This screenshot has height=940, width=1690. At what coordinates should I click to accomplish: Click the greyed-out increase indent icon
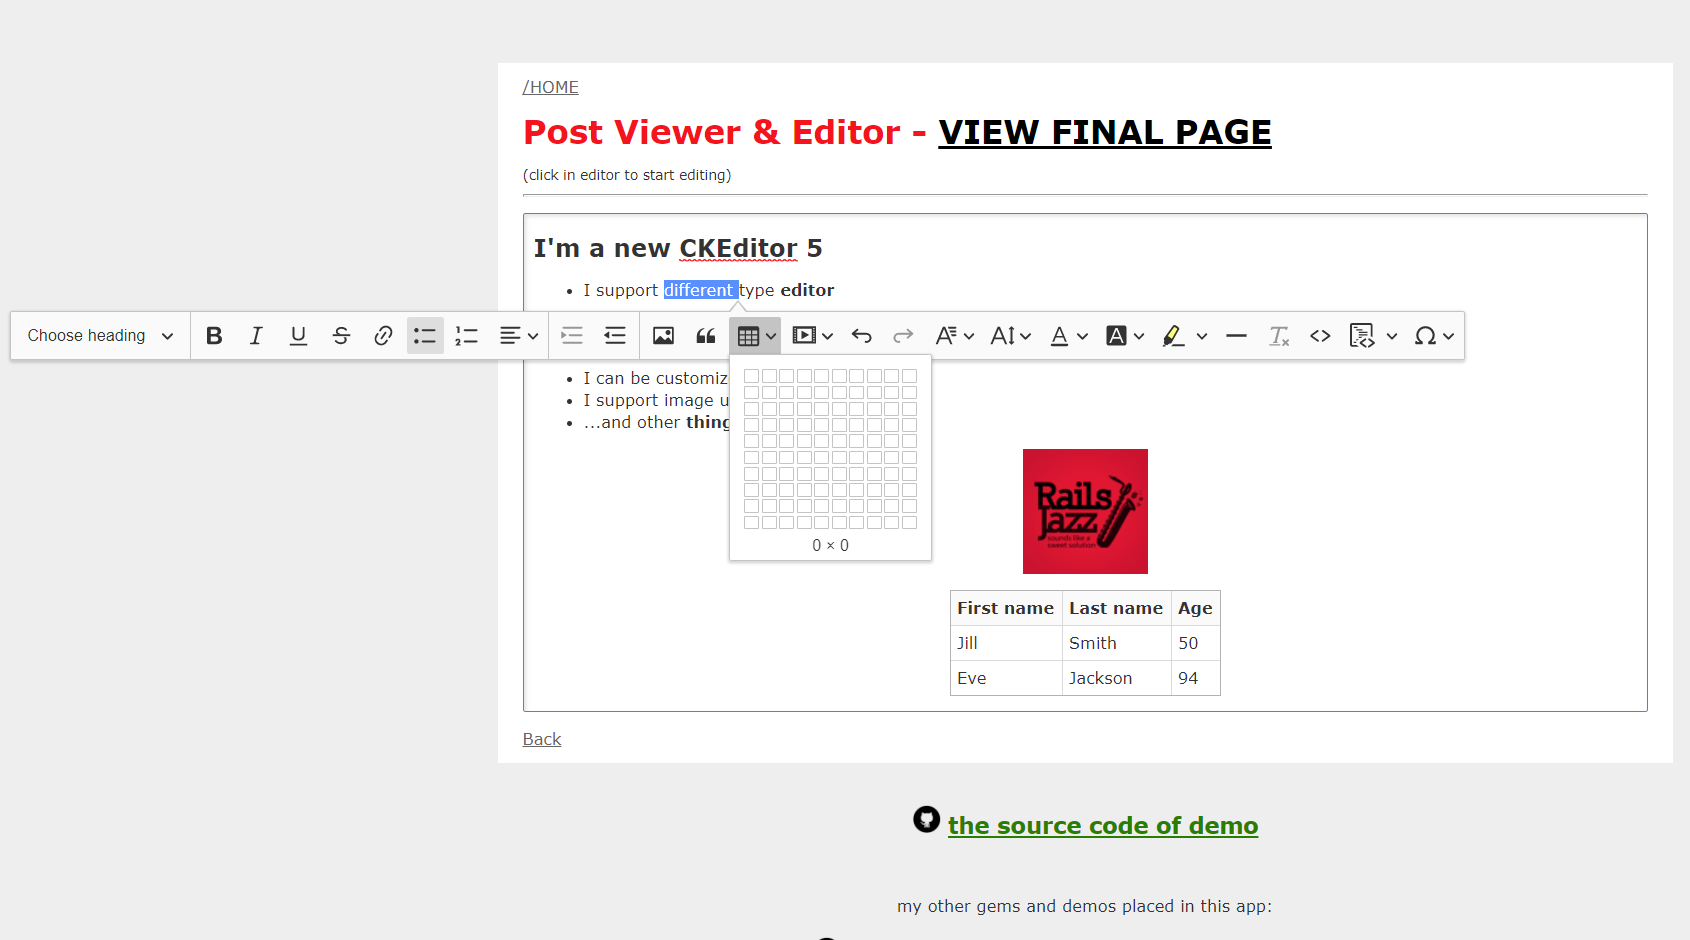(x=572, y=336)
